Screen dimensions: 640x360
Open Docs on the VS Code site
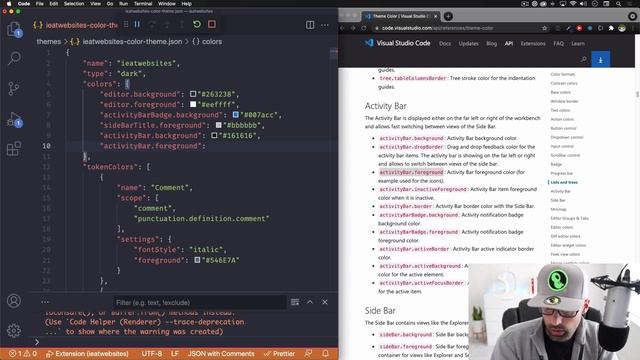445,44
